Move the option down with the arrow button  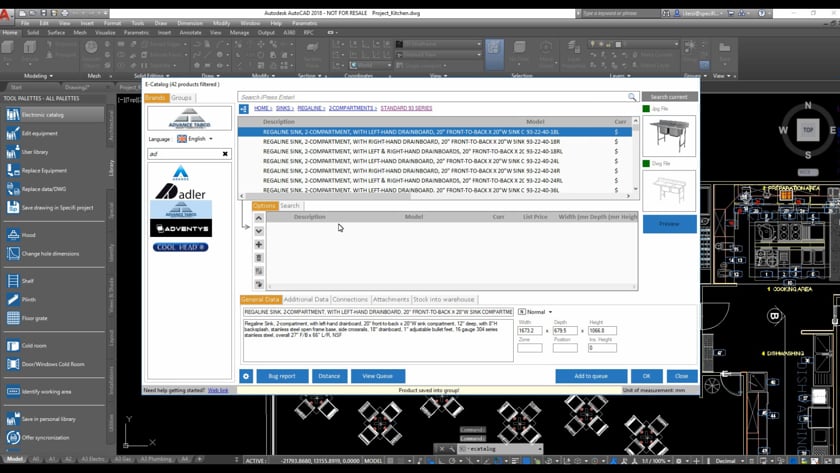coord(259,231)
